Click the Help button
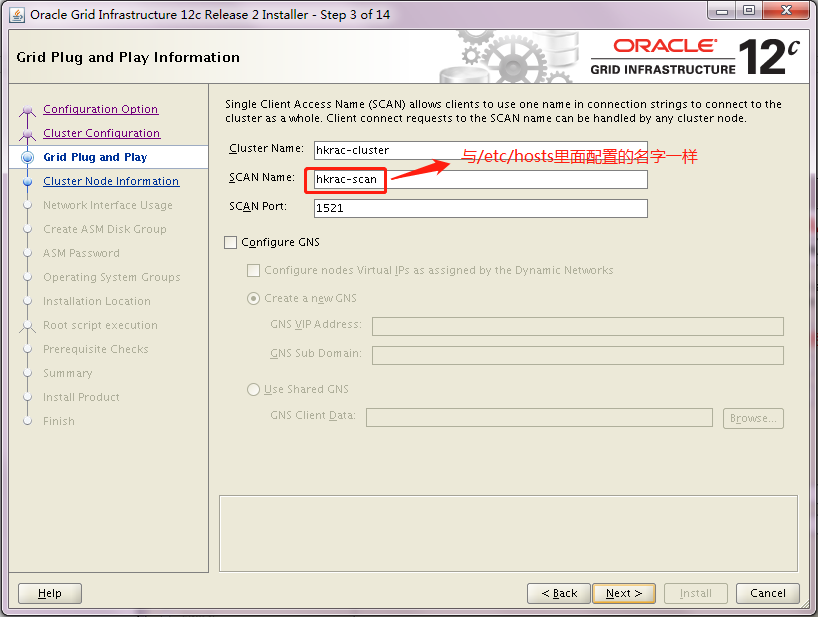Viewport: 818px width, 617px height. coord(49,593)
